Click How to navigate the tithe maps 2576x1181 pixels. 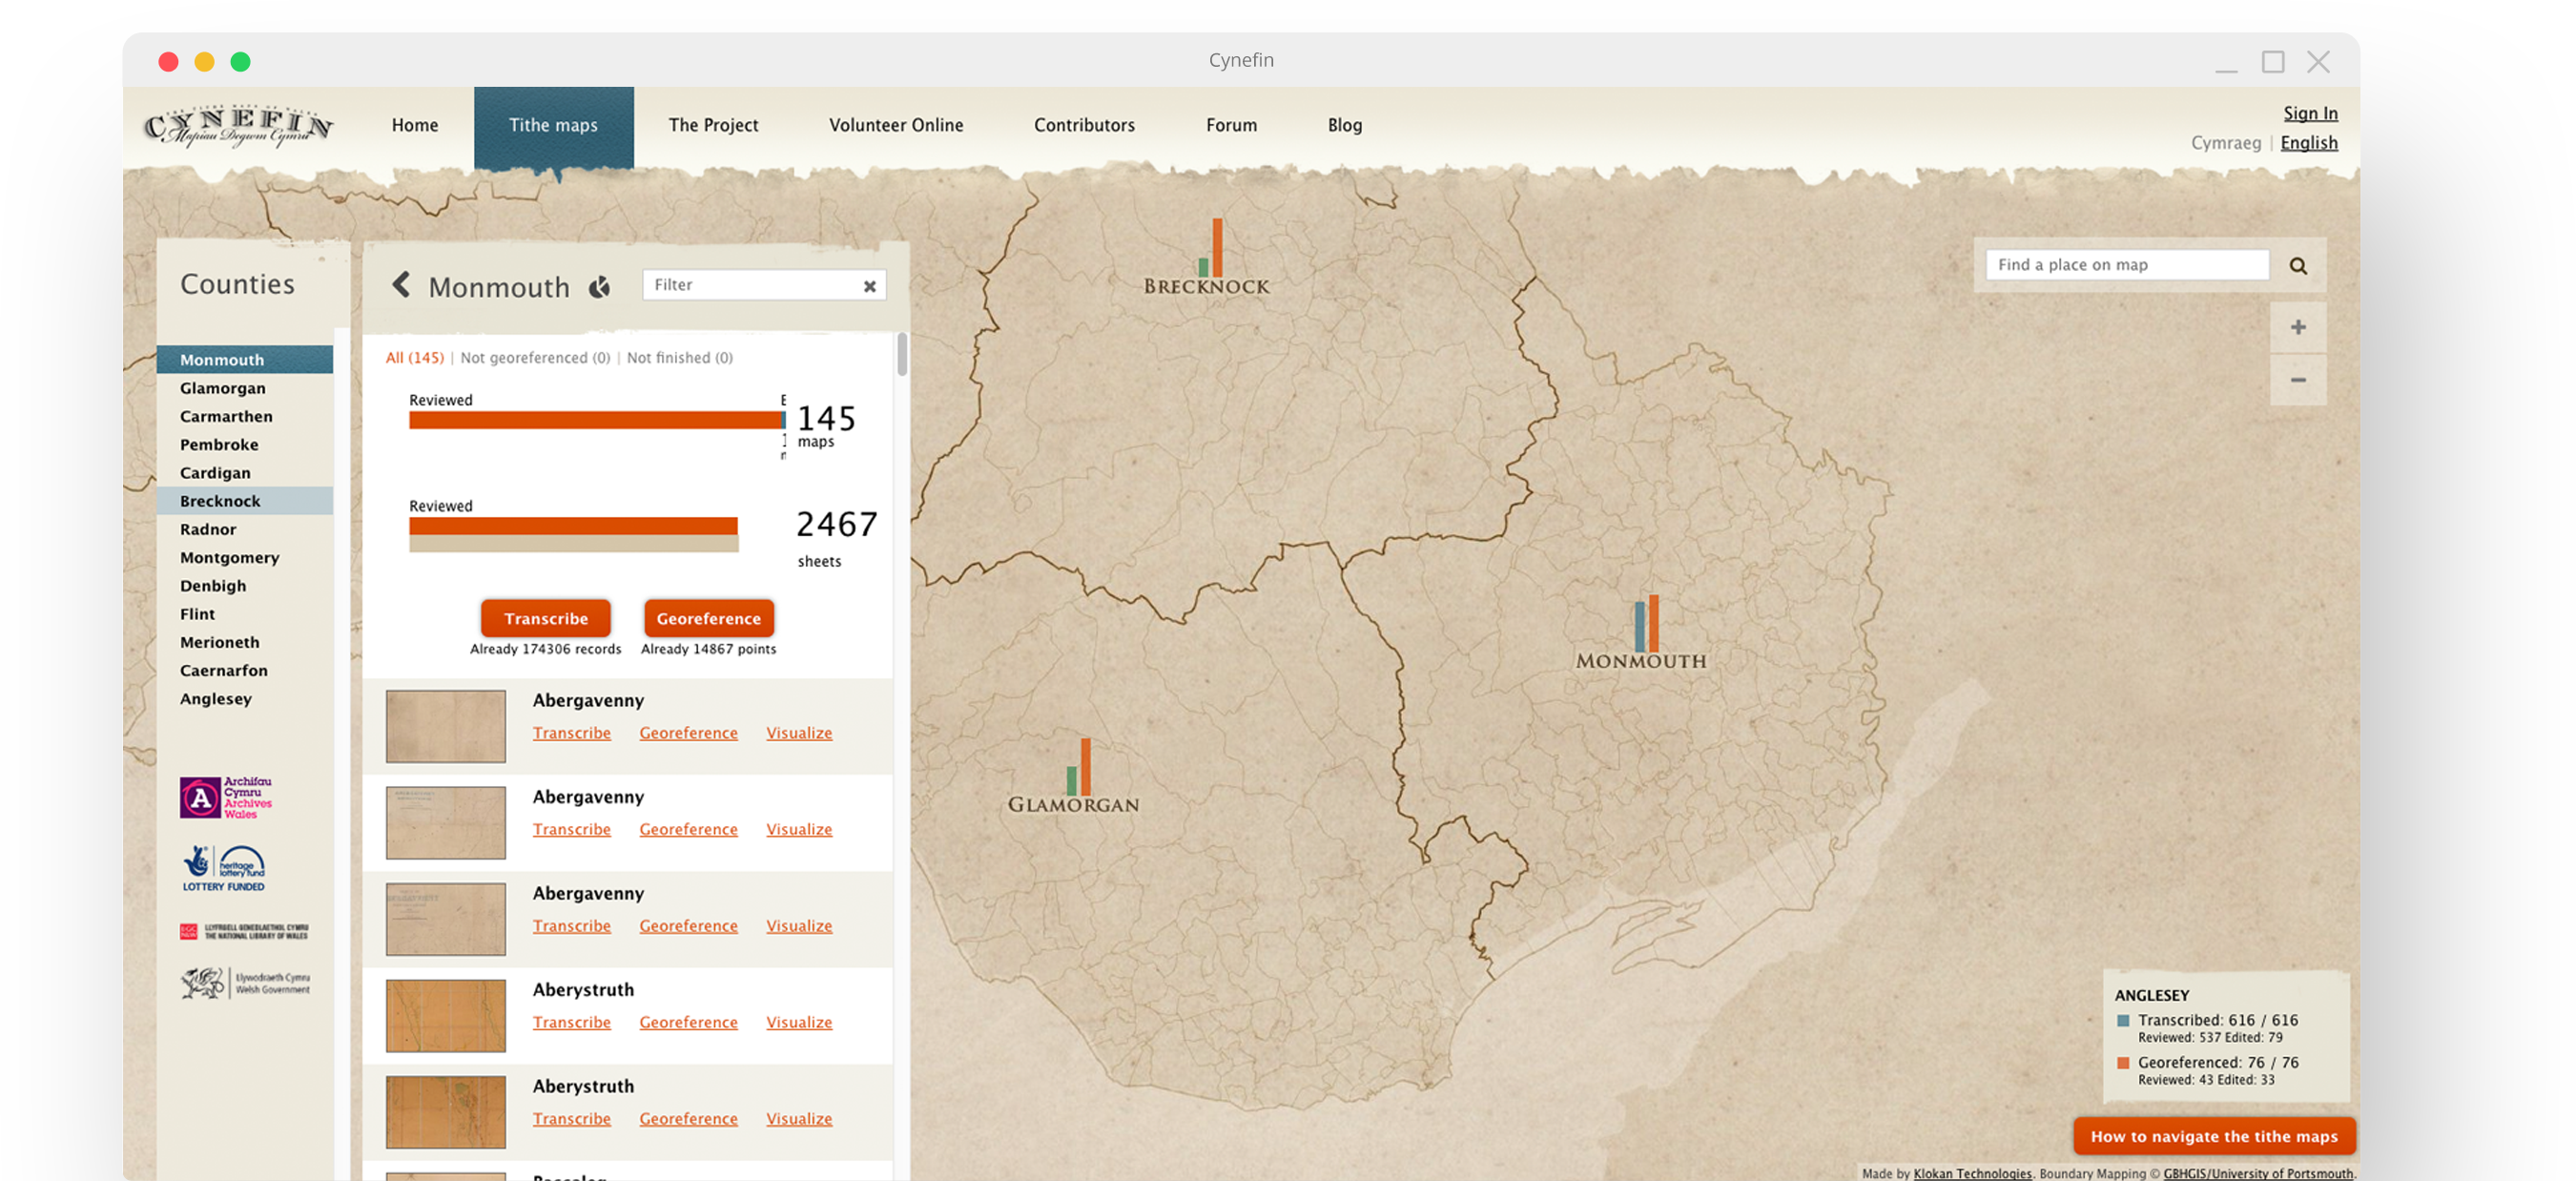2214,1136
